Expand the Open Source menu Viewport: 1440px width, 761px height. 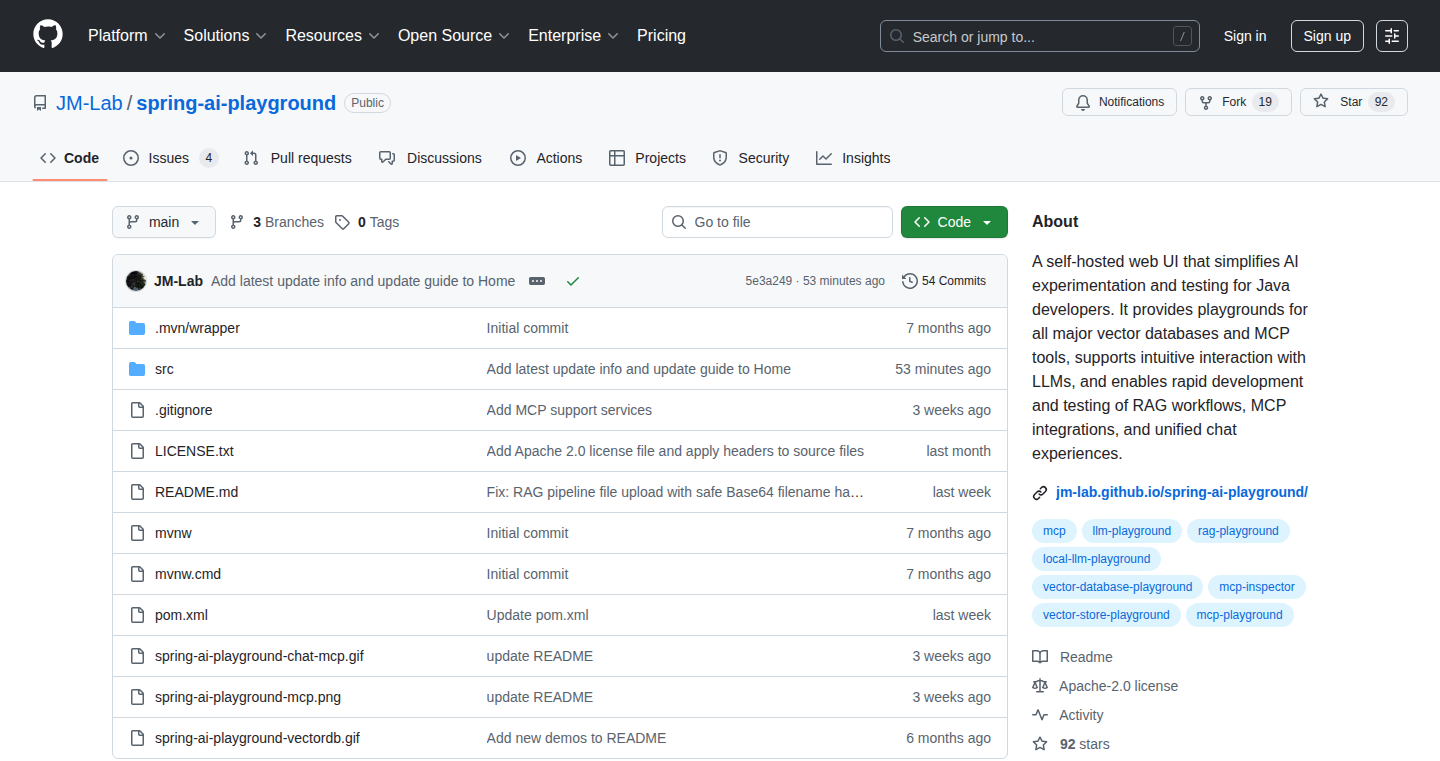[x=454, y=36]
